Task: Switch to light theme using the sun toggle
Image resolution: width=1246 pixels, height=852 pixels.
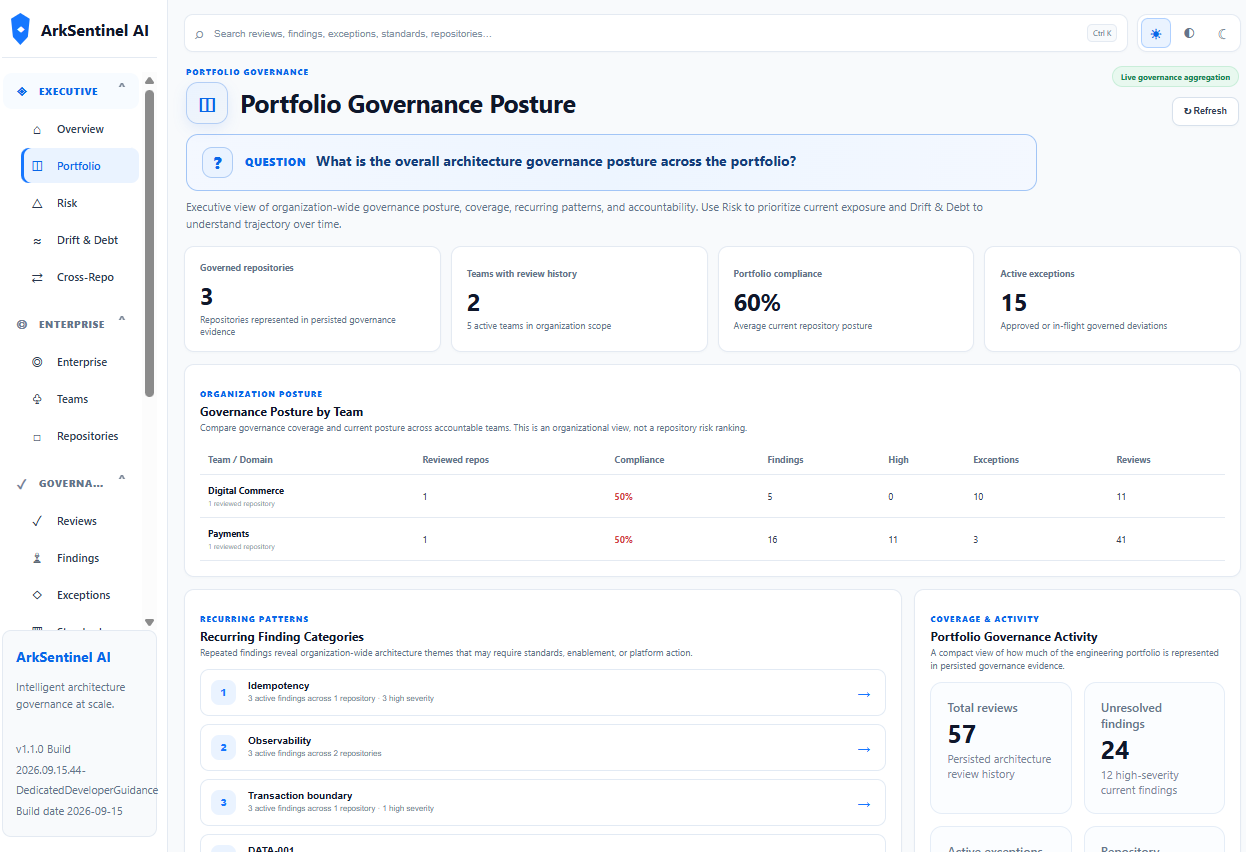Action: pos(1156,33)
